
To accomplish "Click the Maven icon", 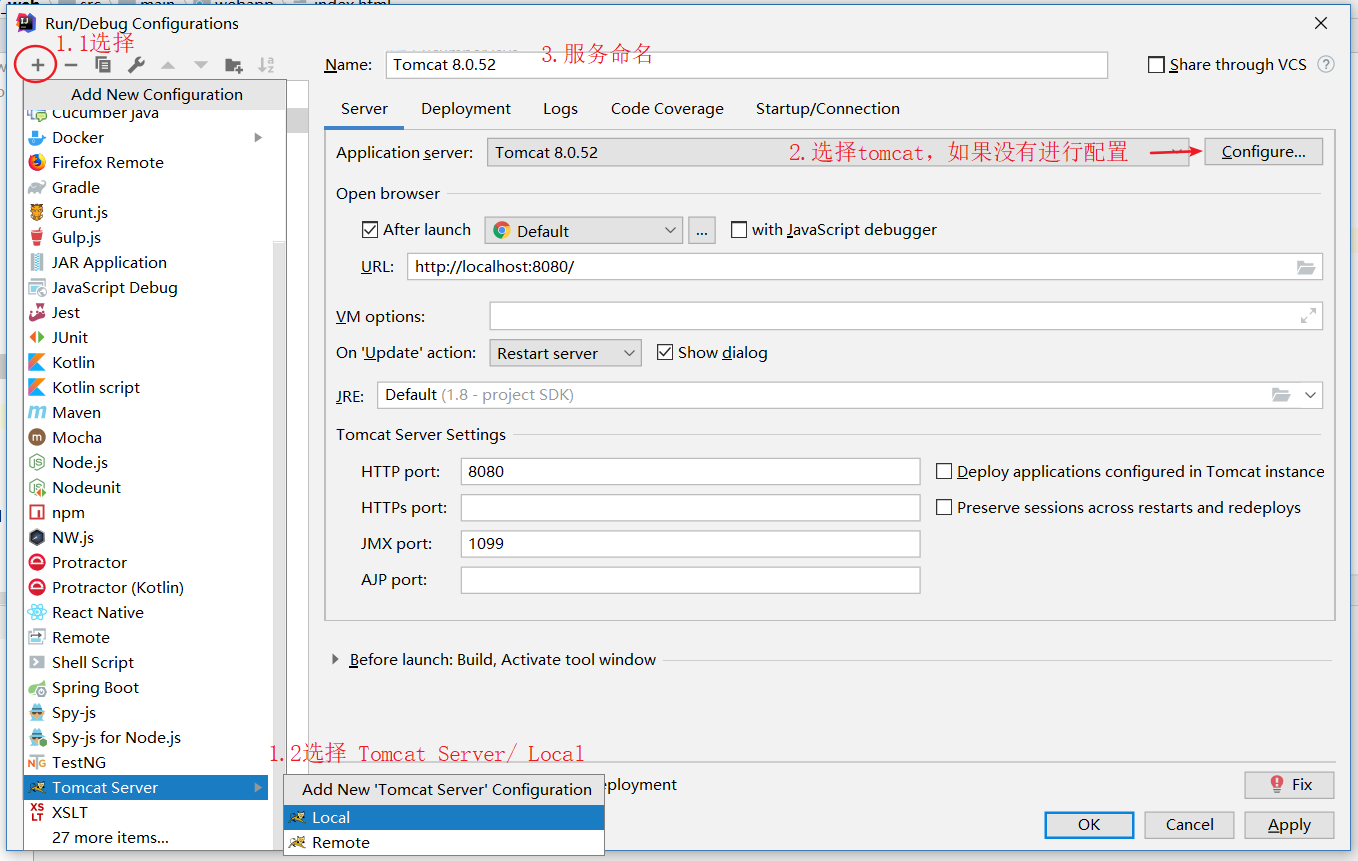I will (x=37, y=412).
